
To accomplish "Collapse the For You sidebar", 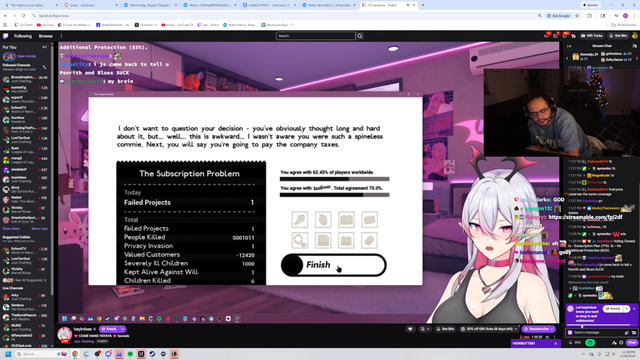I will click(x=44, y=47).
